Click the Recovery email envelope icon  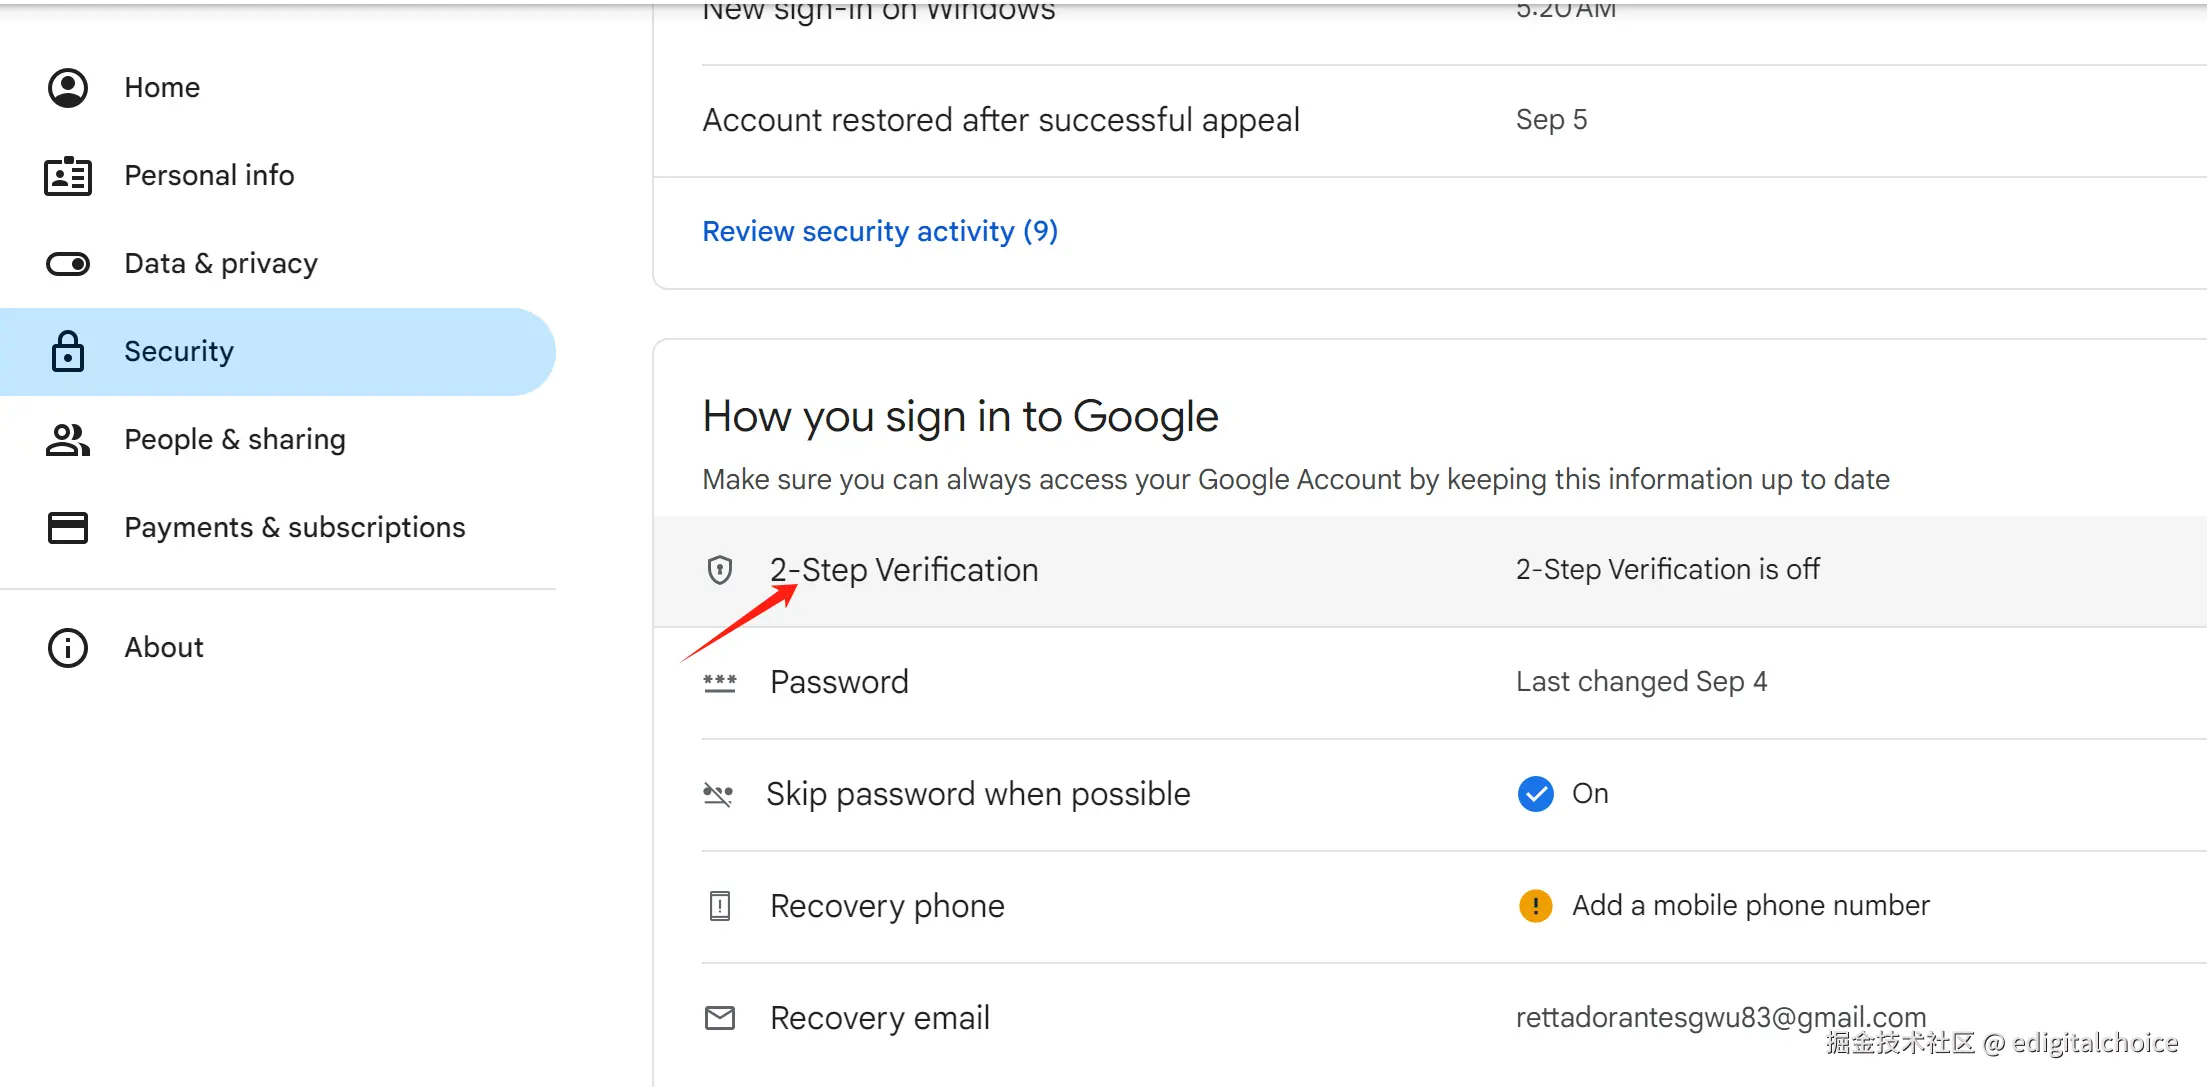click(x=720, y=1018)
